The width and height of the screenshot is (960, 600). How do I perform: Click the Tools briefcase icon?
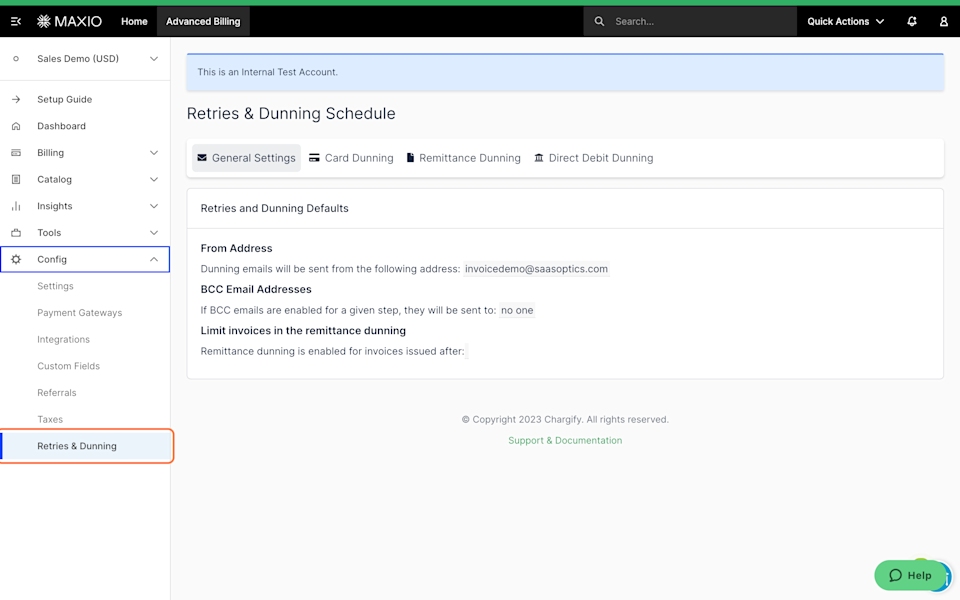(16, 233)
